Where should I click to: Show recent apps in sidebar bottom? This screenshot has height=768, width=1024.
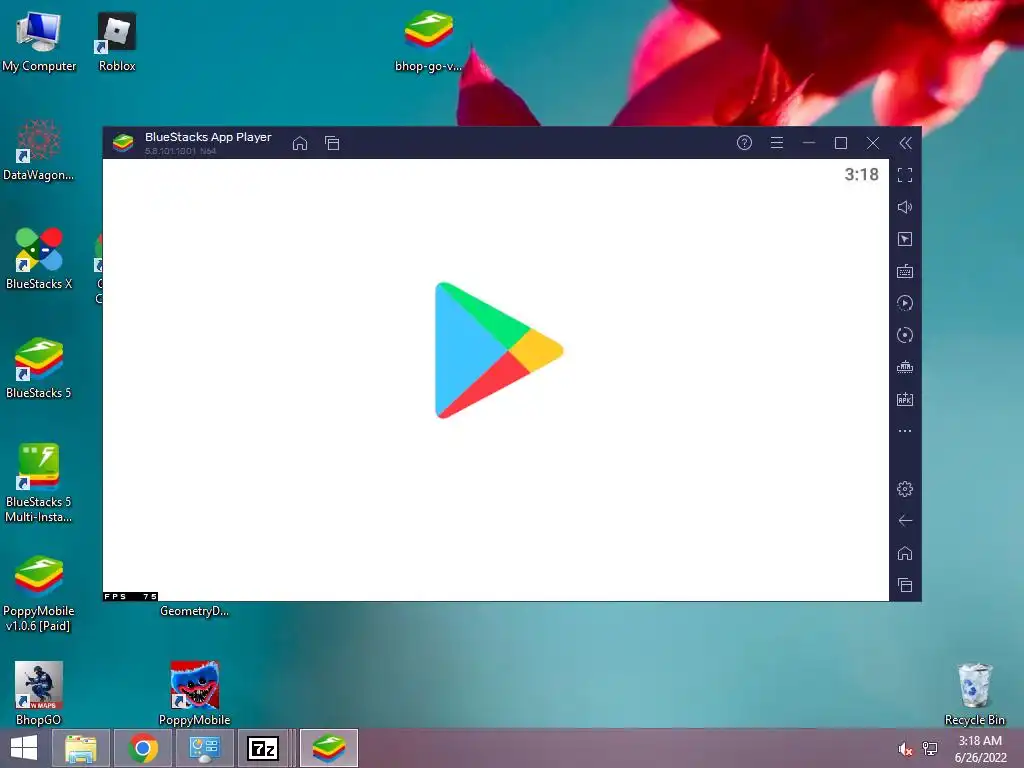pyautogui.click(x=904, y=585)
